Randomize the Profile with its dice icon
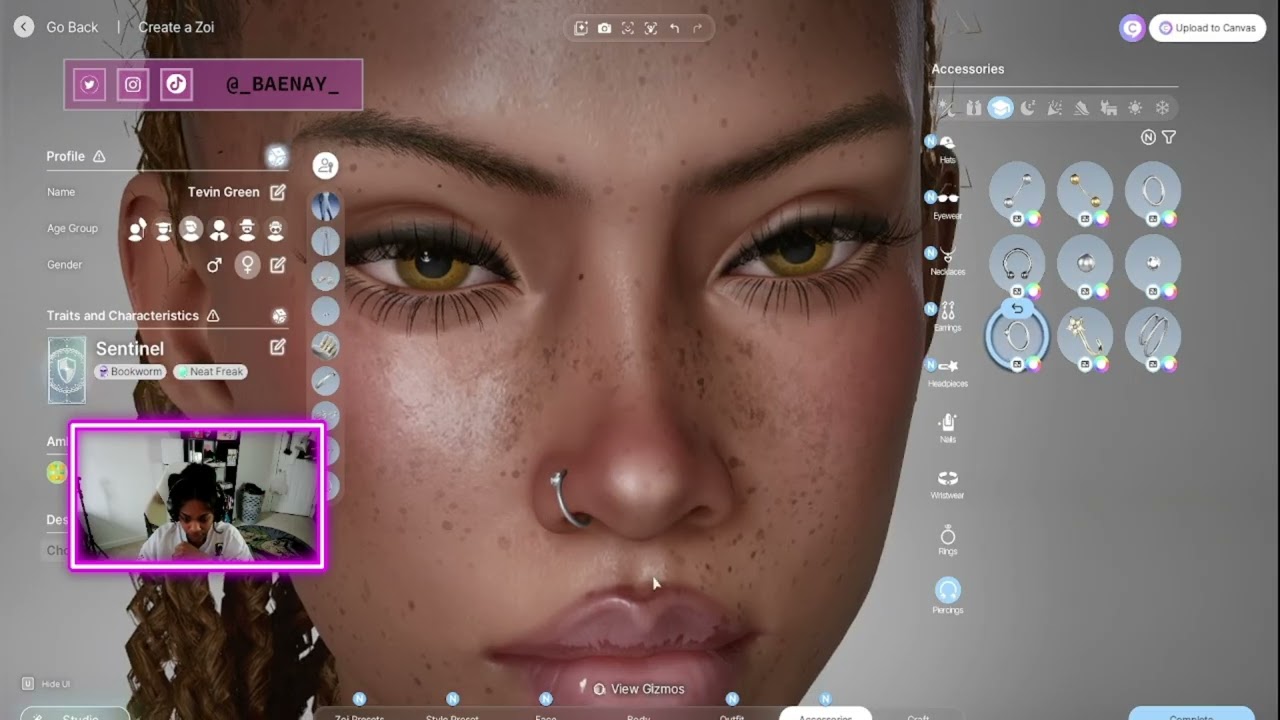The width and height of the screenshot is (1280, 720). (x=277, y=156)
